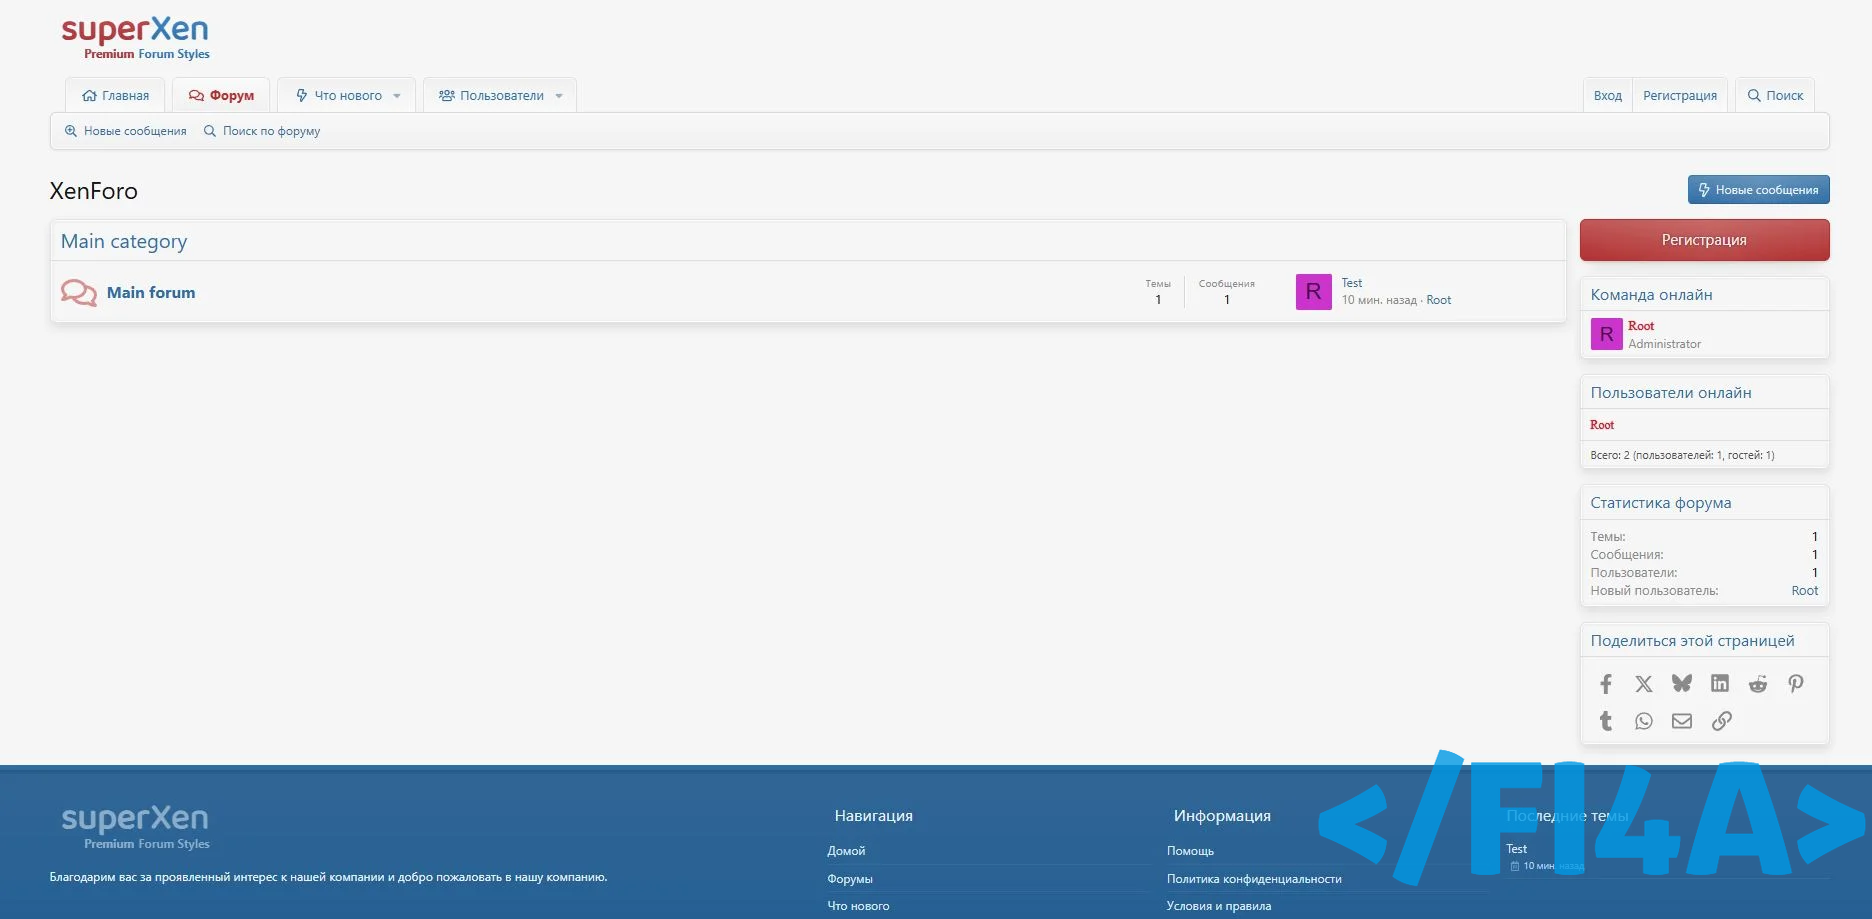This screenshot has height=919, width=1872.
Task: Click the footer superXen logo
Action: [x=135, y=827]
